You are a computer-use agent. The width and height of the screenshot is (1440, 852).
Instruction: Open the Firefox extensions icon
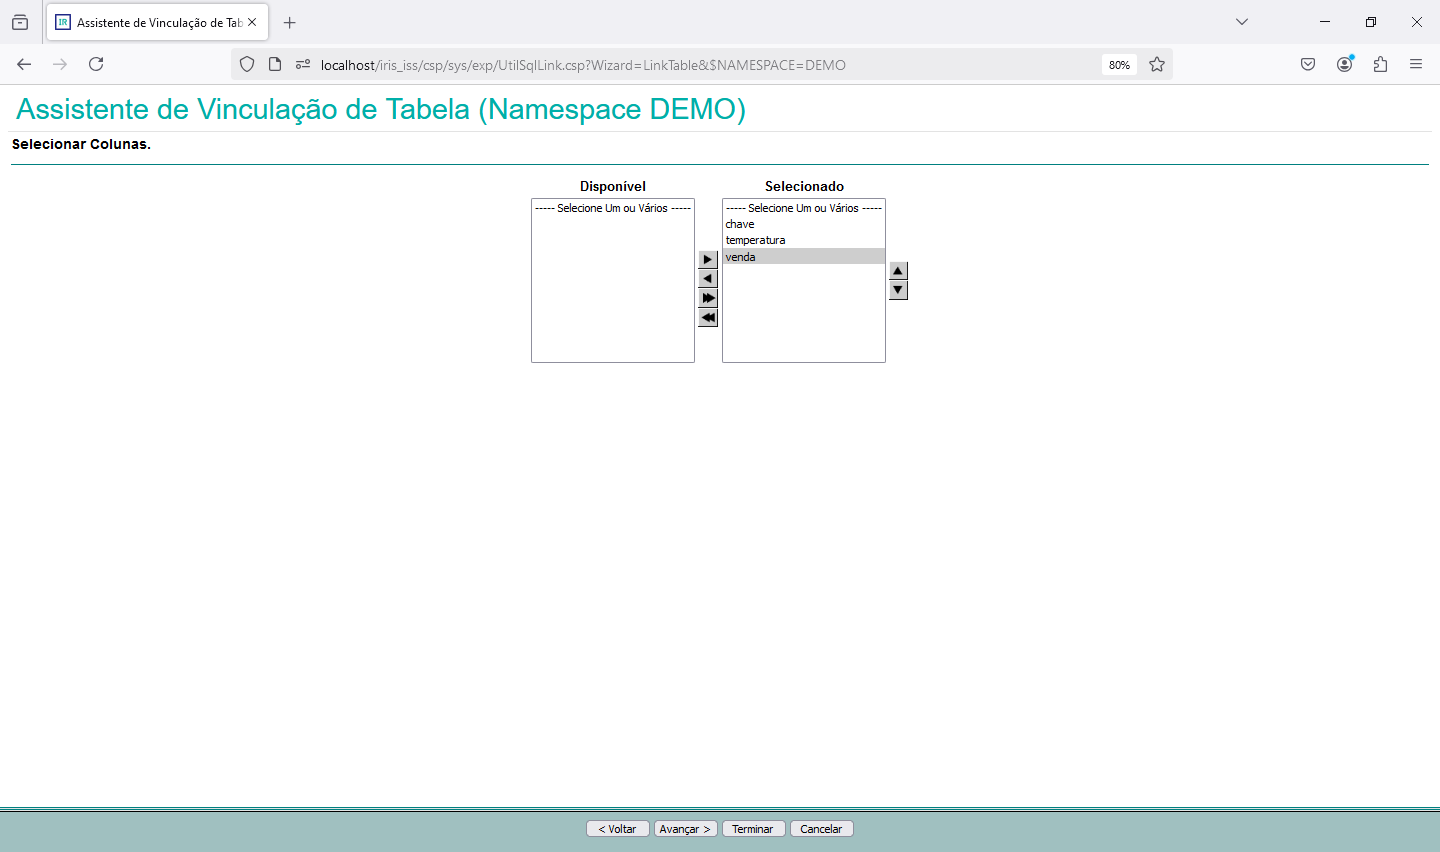coord(1380,64)
